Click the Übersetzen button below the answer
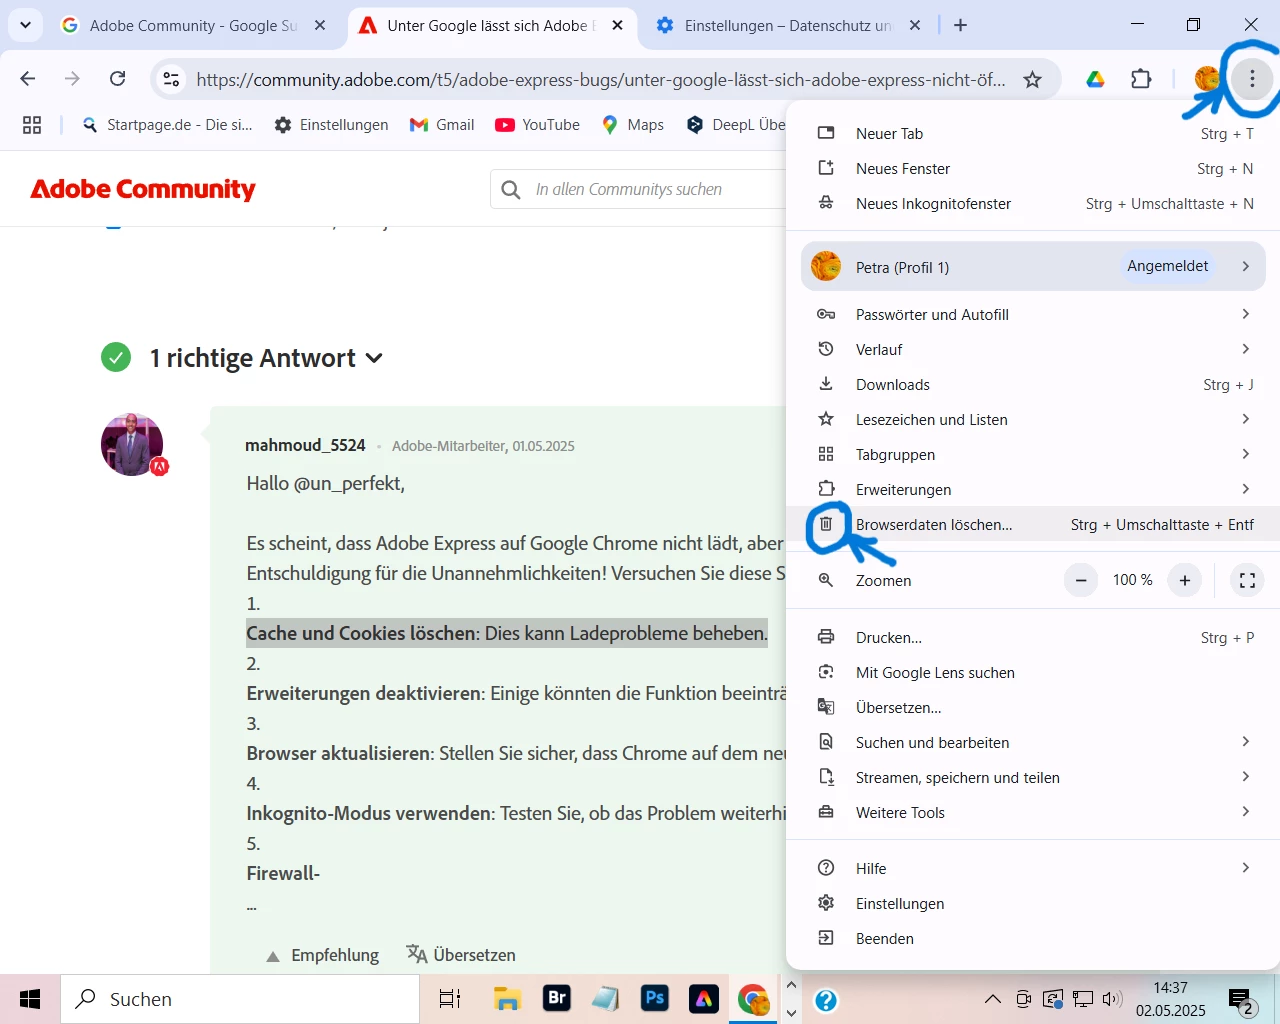 461,955
